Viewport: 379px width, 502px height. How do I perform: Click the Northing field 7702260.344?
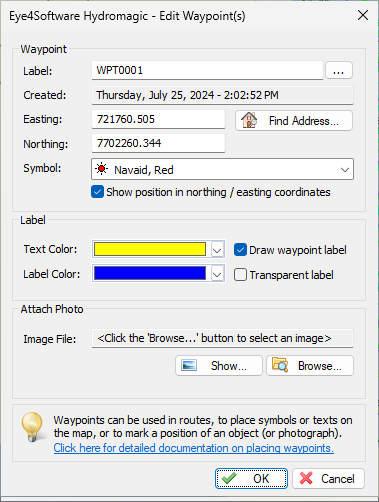point(158,143)
